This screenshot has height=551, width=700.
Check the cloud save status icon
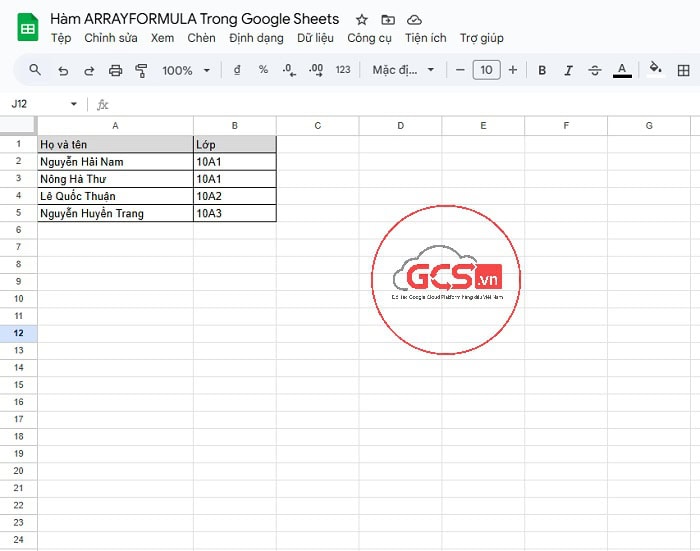tap(414, 20)
